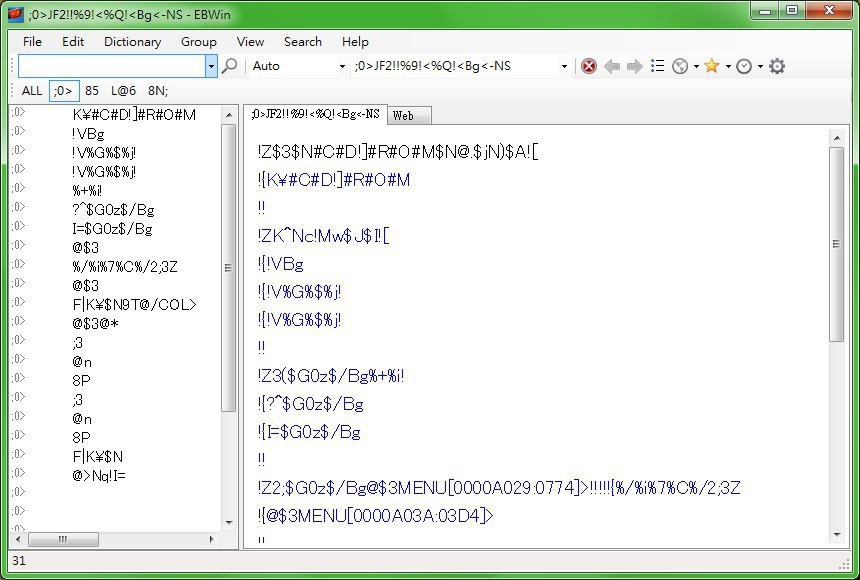
Task: Click the magnifier search icon
Action: [x=229, y=66]
